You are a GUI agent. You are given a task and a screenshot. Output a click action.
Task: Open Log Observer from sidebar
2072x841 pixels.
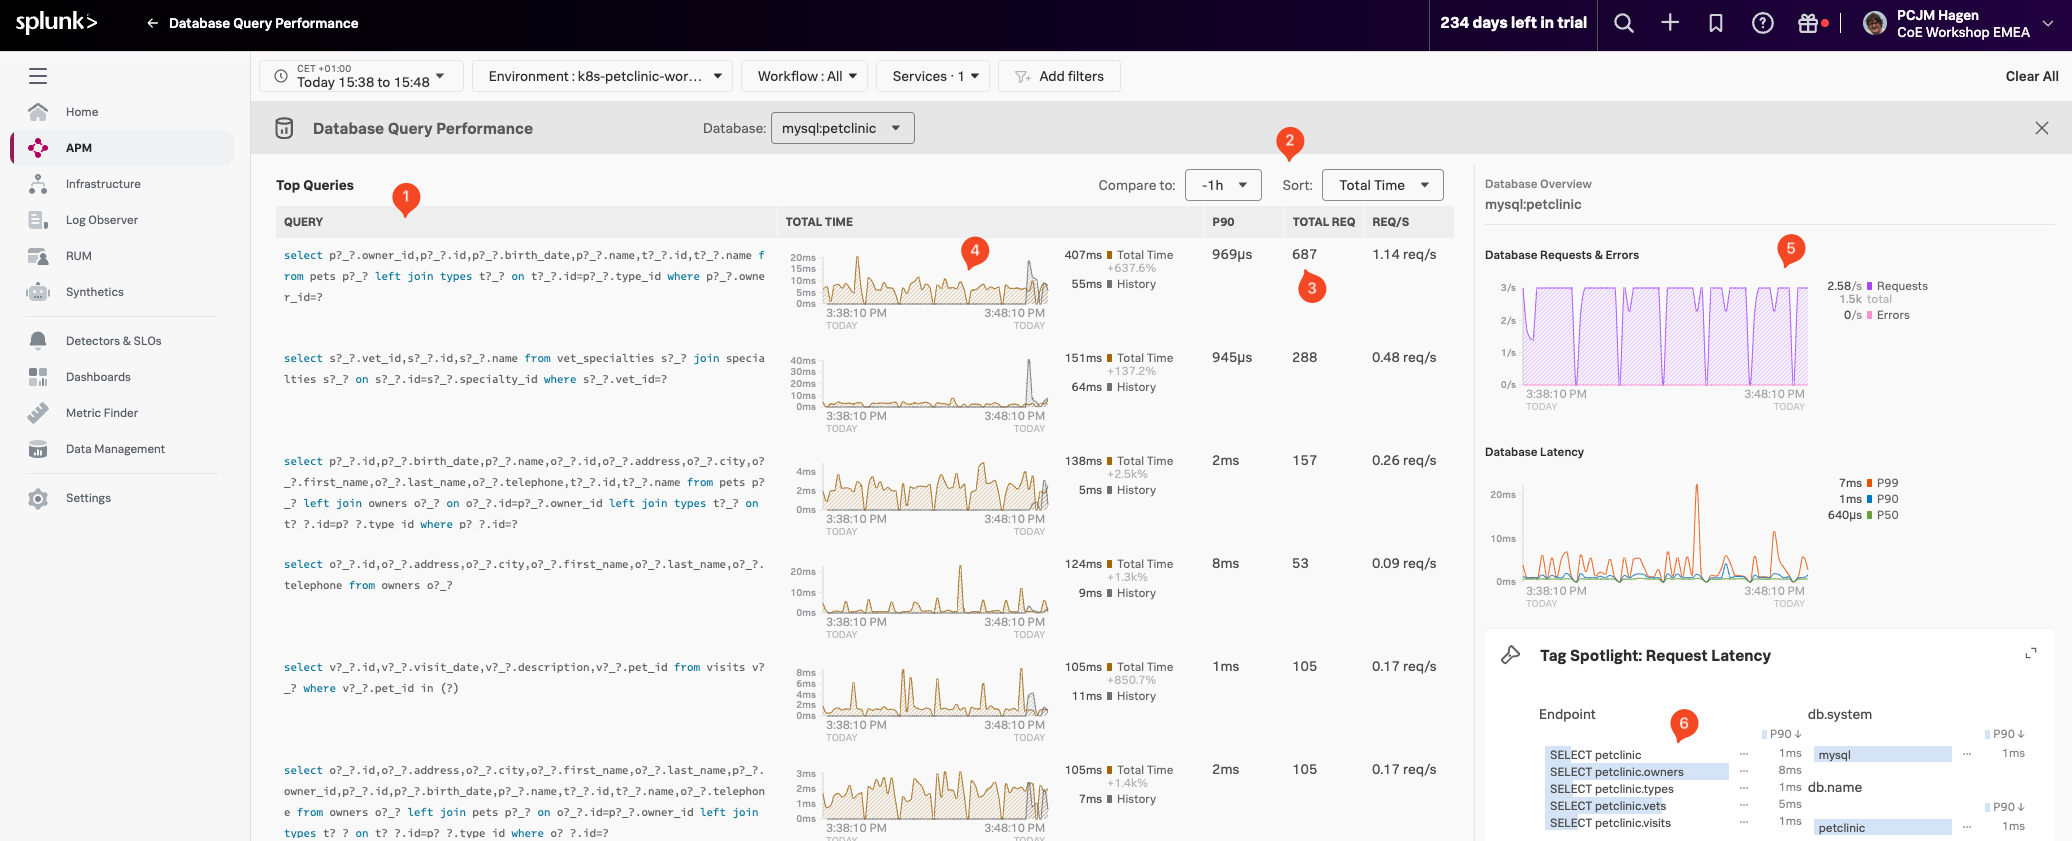(101, 220)
